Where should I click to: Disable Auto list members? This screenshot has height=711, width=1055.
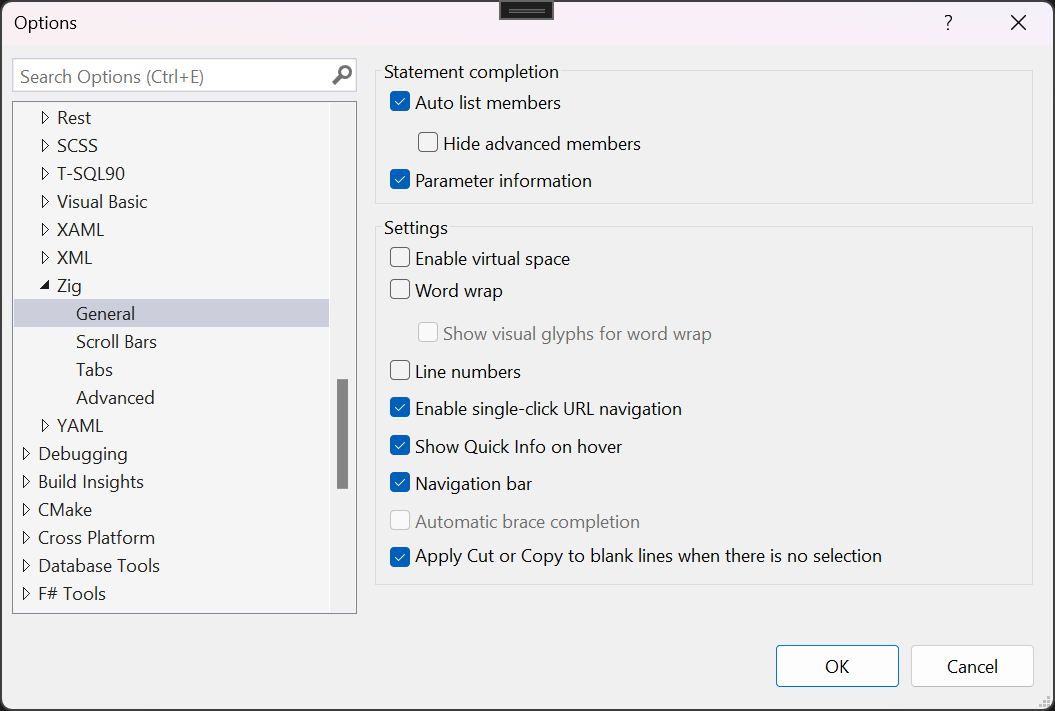pyautogui.click(x=400, y=101)
